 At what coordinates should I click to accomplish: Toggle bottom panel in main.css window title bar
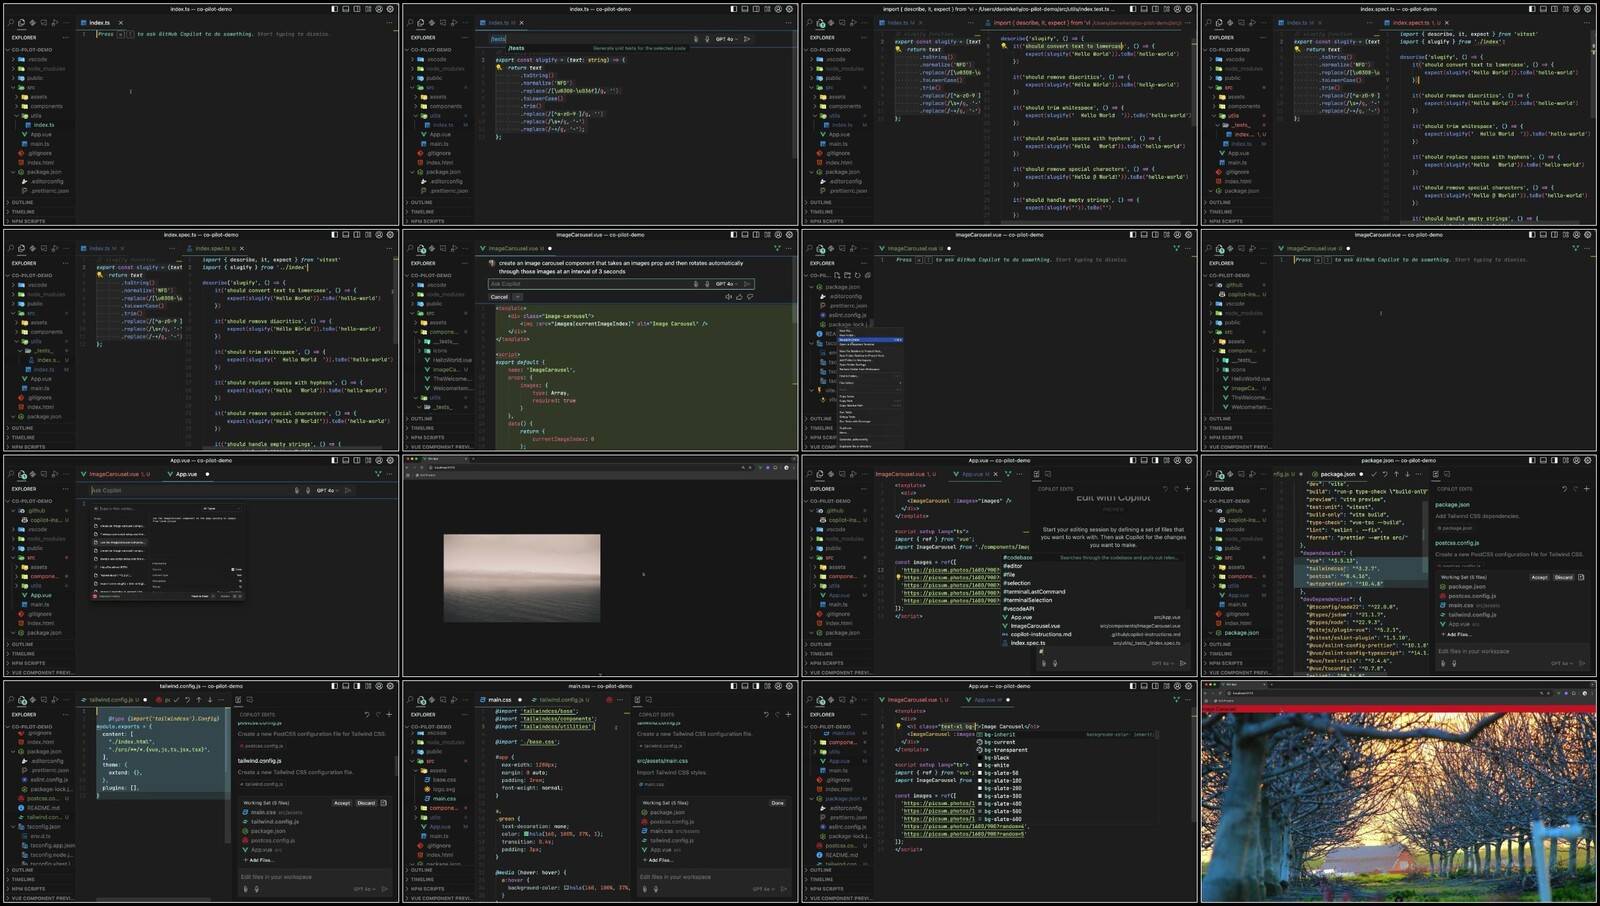click(x=744, y=687)
